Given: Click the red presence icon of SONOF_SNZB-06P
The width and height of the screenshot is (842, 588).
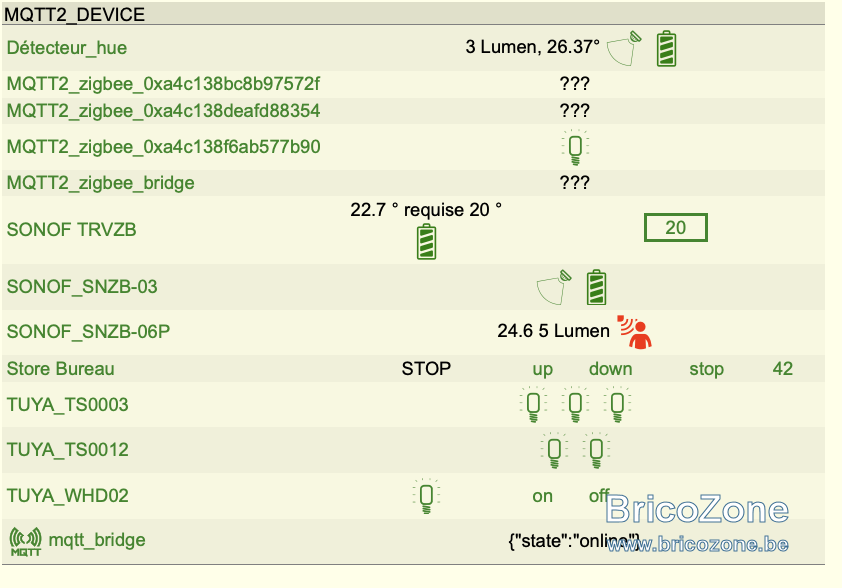Looking at the screenshot, I should tap(634, 332).
